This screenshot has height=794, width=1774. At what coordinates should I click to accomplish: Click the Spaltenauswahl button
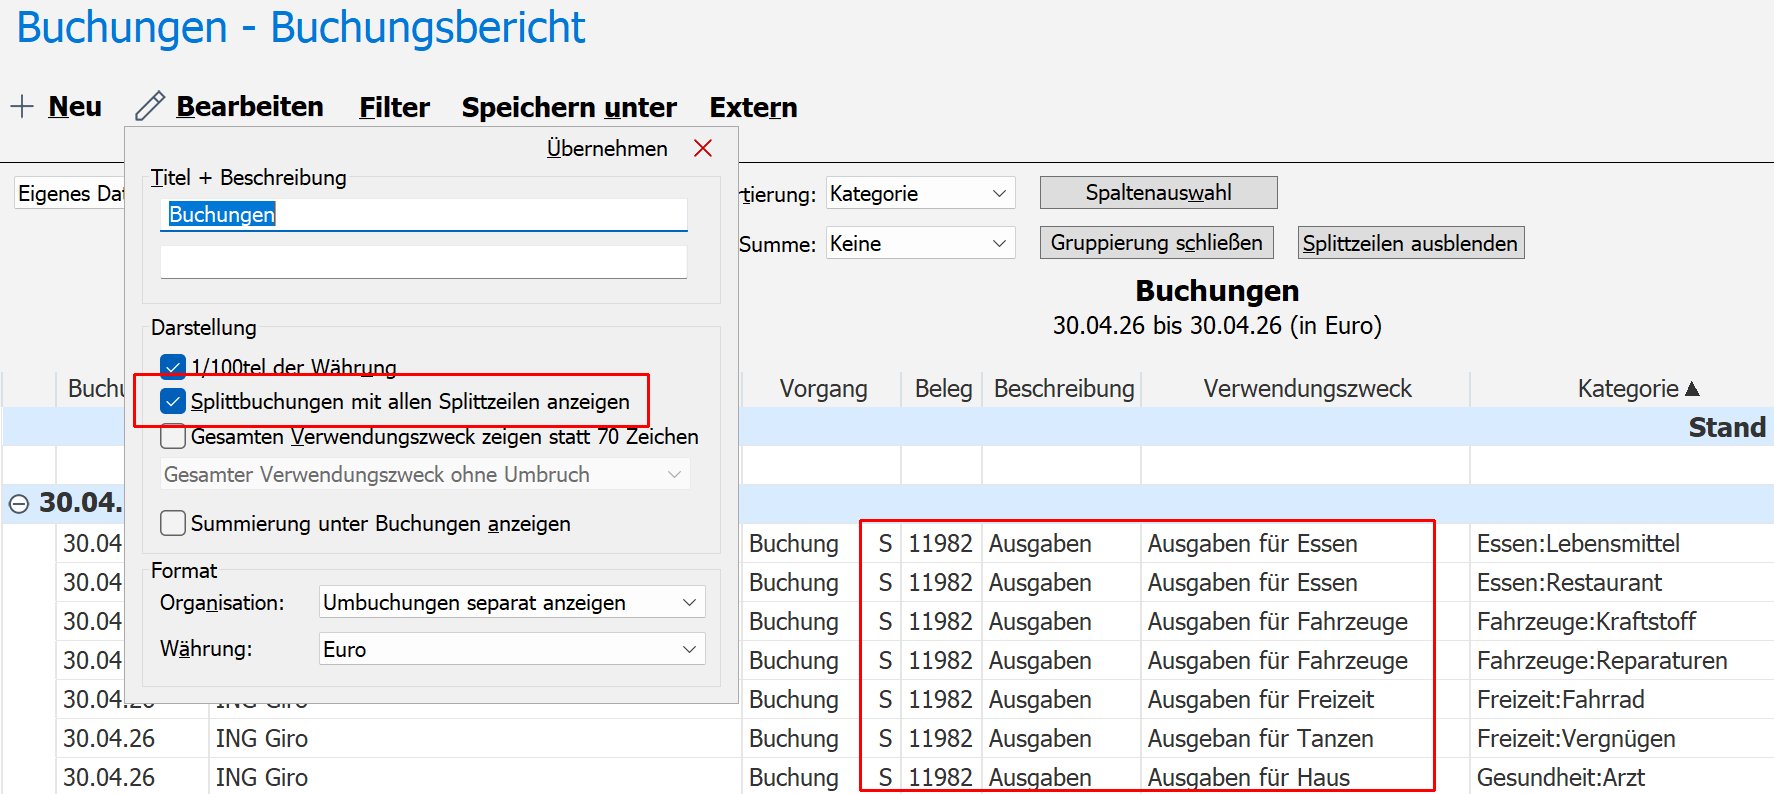(x=1158, y=192)
